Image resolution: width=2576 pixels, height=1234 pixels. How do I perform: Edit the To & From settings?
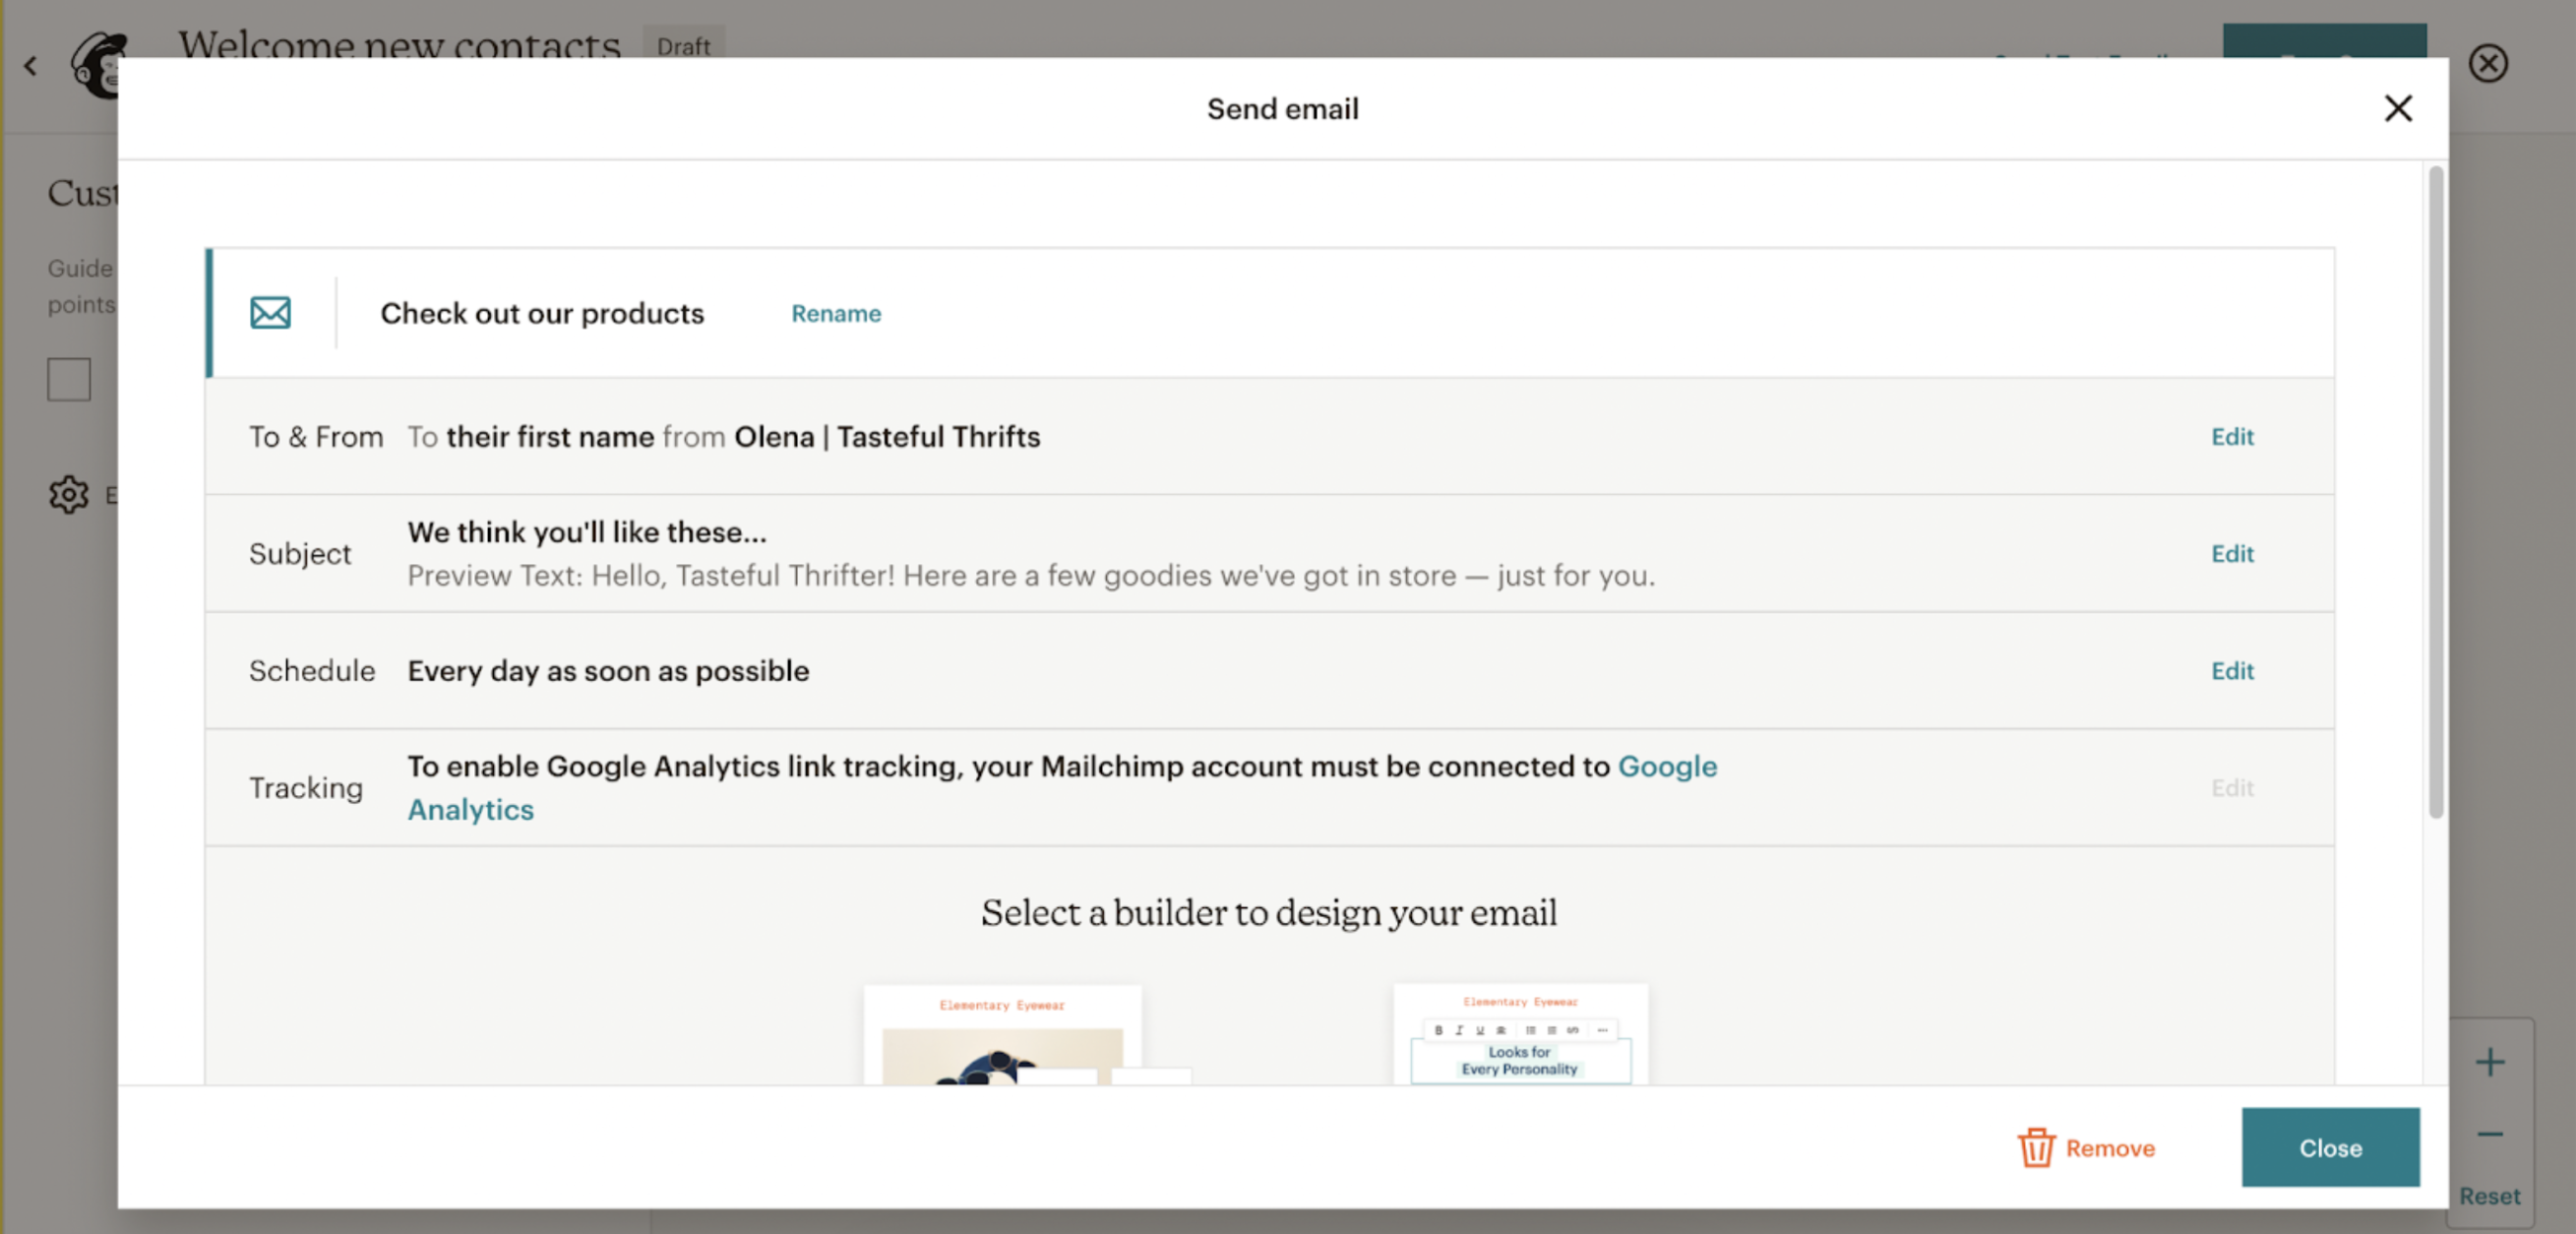(2232, 436)
